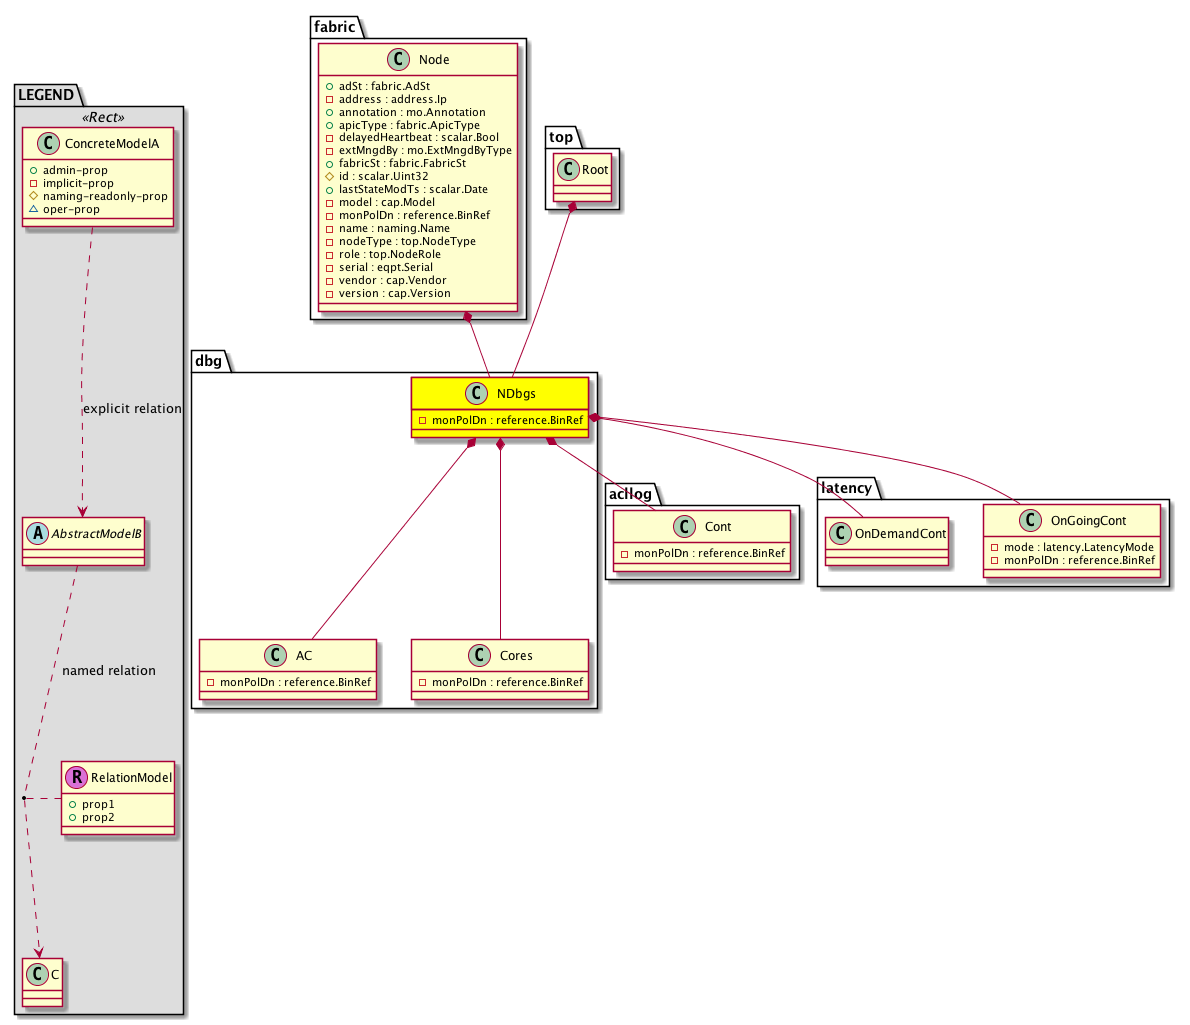
Task: Click the class icon in NDbgs header
Action: [x=476, y=394]
